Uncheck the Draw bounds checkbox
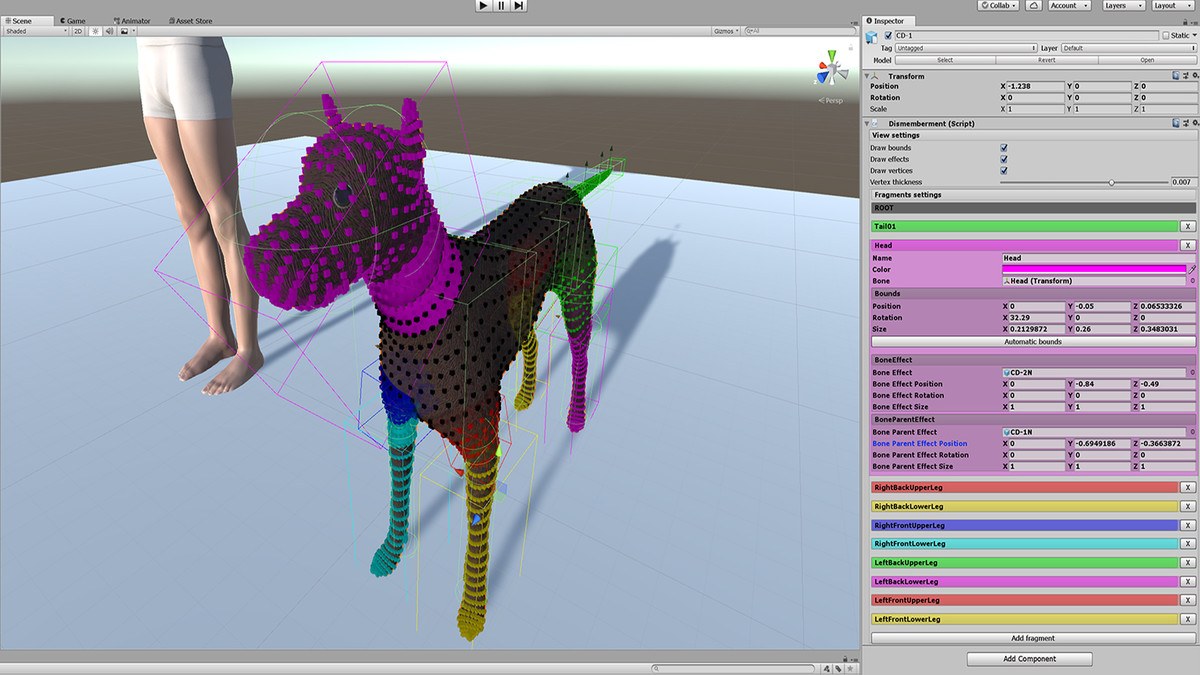1200x675 pixels. pos(1004,148)
